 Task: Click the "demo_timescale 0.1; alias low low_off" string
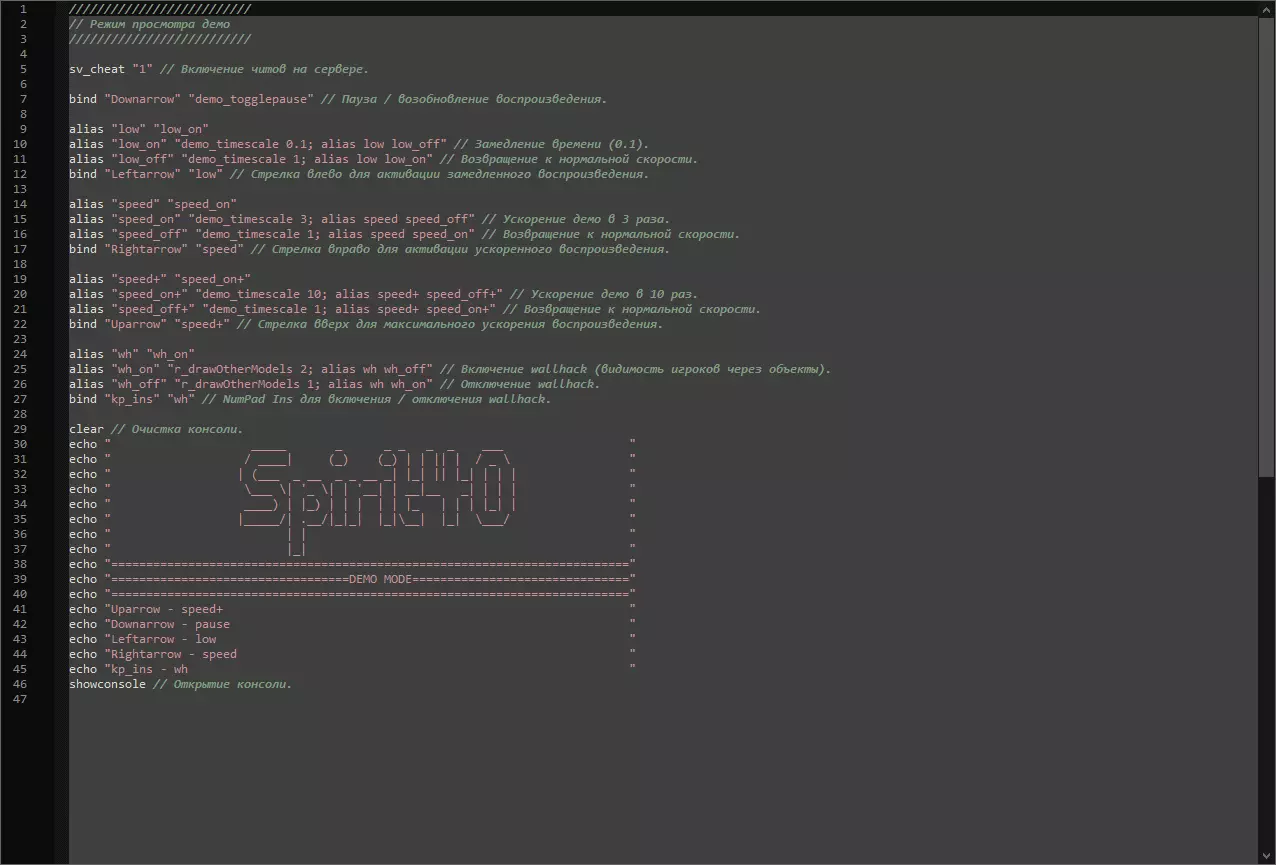pyautogui.click(x=310, y=144)
